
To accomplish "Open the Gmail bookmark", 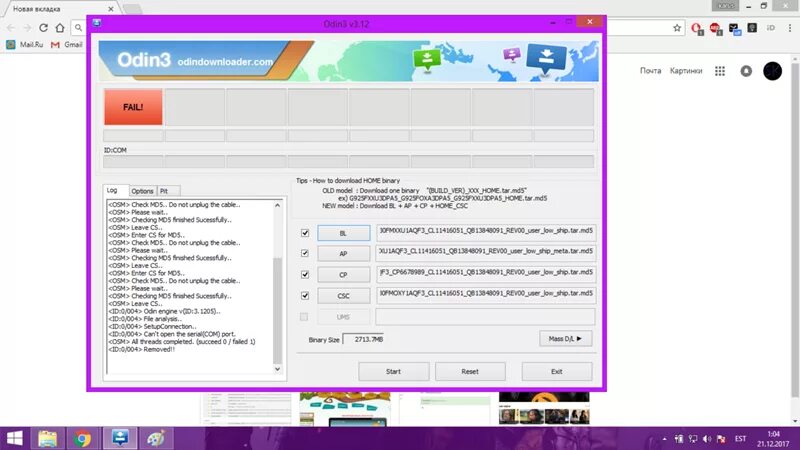I will click(x=67, y=44).
